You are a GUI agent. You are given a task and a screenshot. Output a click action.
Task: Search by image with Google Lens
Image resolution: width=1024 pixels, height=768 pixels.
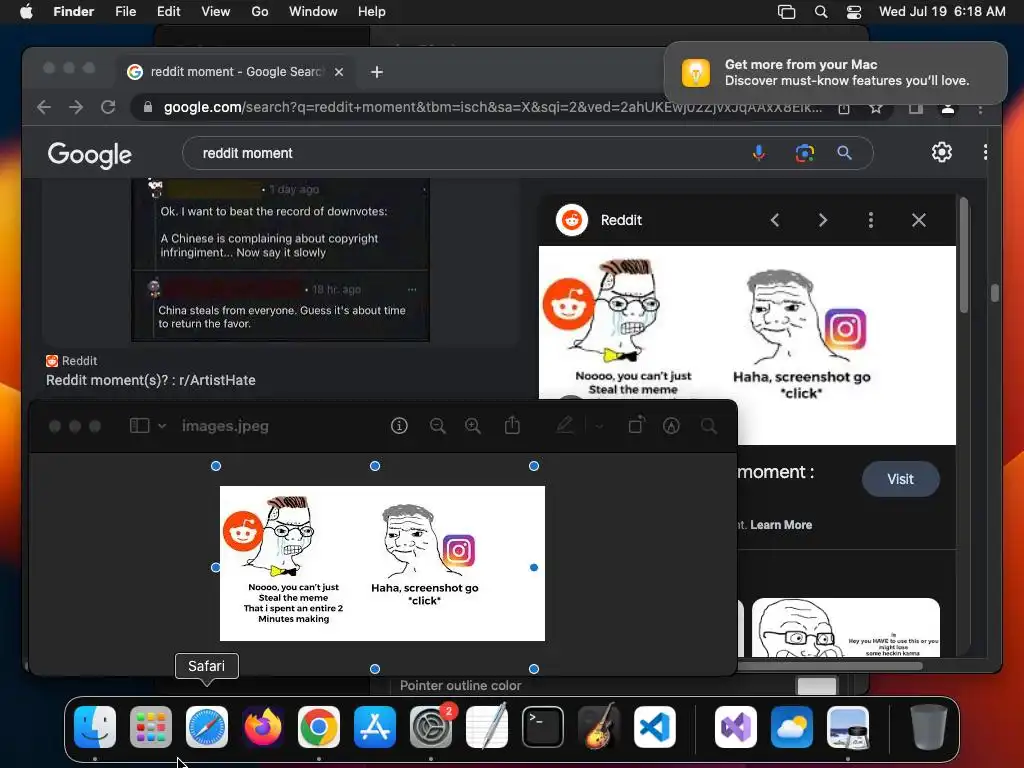[805, 153]
